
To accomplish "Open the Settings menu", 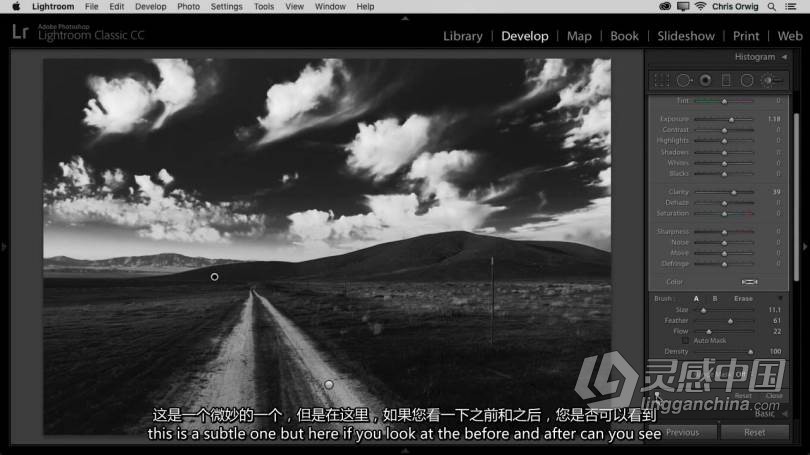I will [226, 6].
